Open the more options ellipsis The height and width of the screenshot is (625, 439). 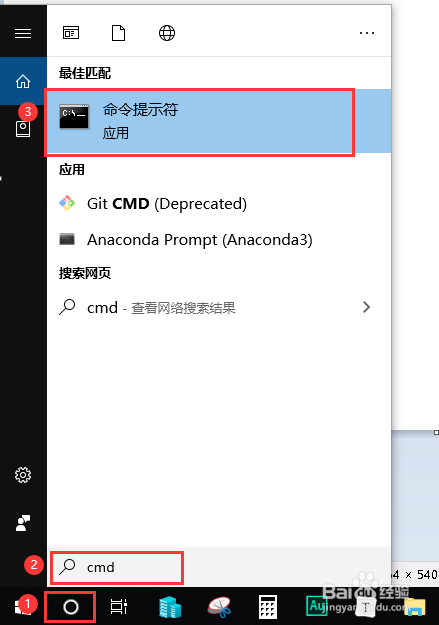[x=367, y=33]
